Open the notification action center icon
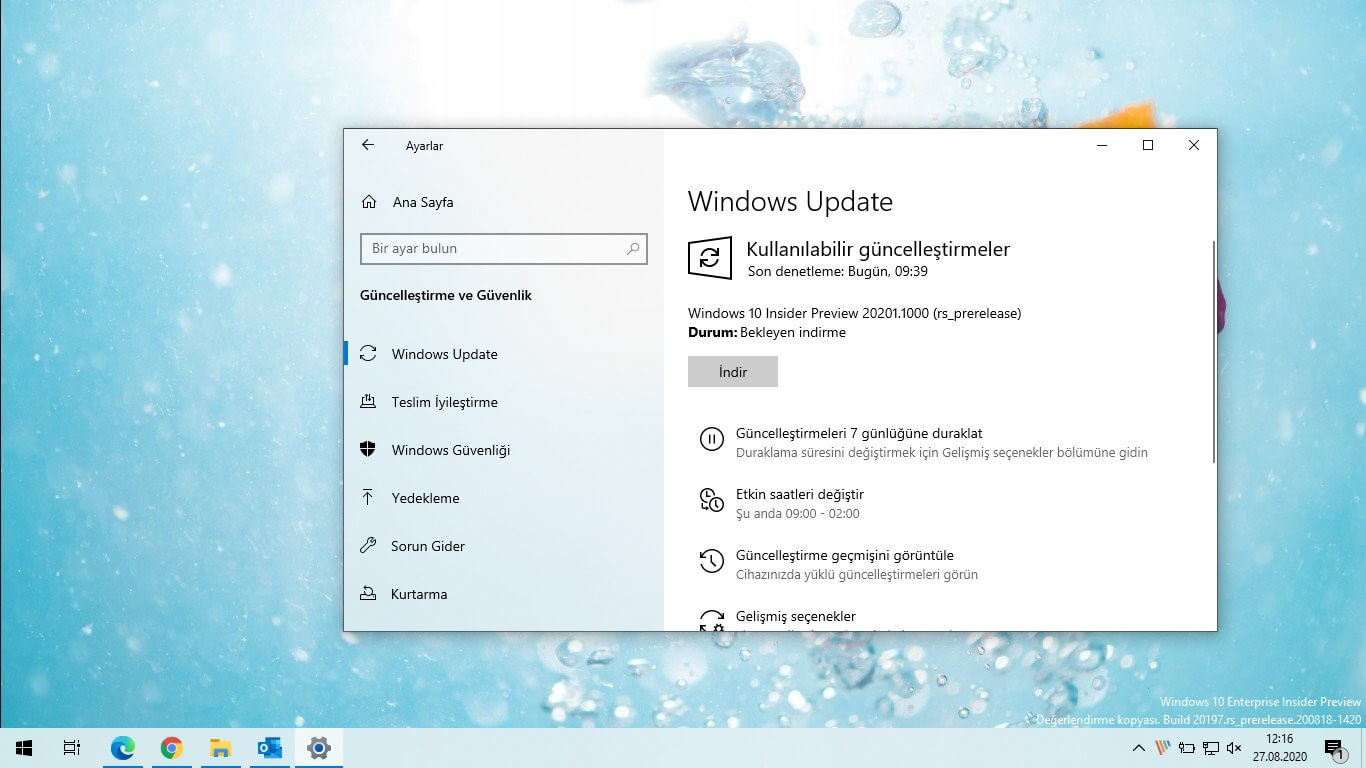Screen dimensions: 1366x768 pos(1333,748)
